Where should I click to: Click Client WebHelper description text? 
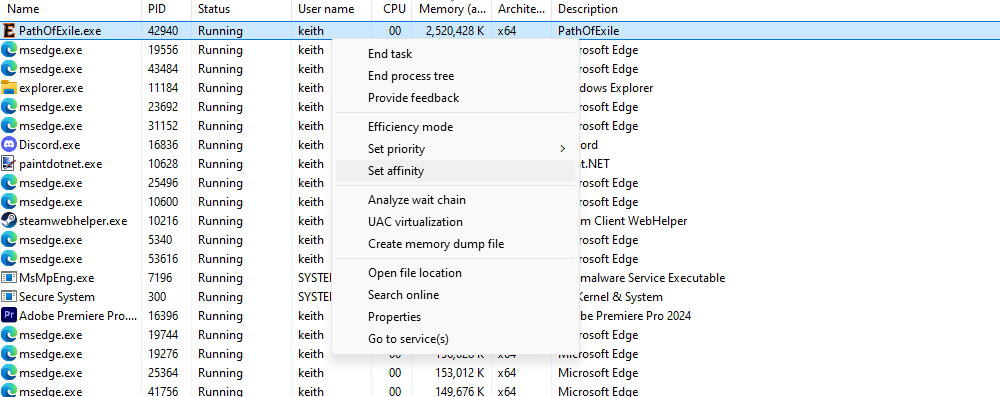tap(633, 221)
